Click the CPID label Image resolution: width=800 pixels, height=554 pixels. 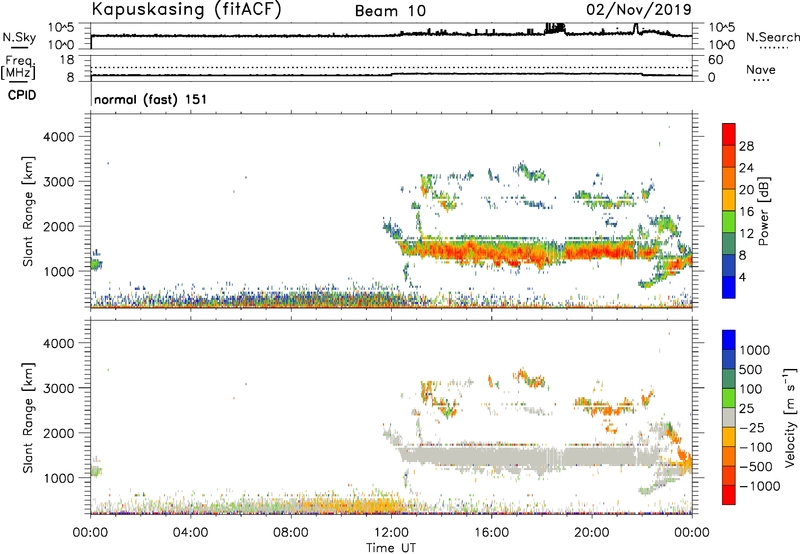[22, 95]
